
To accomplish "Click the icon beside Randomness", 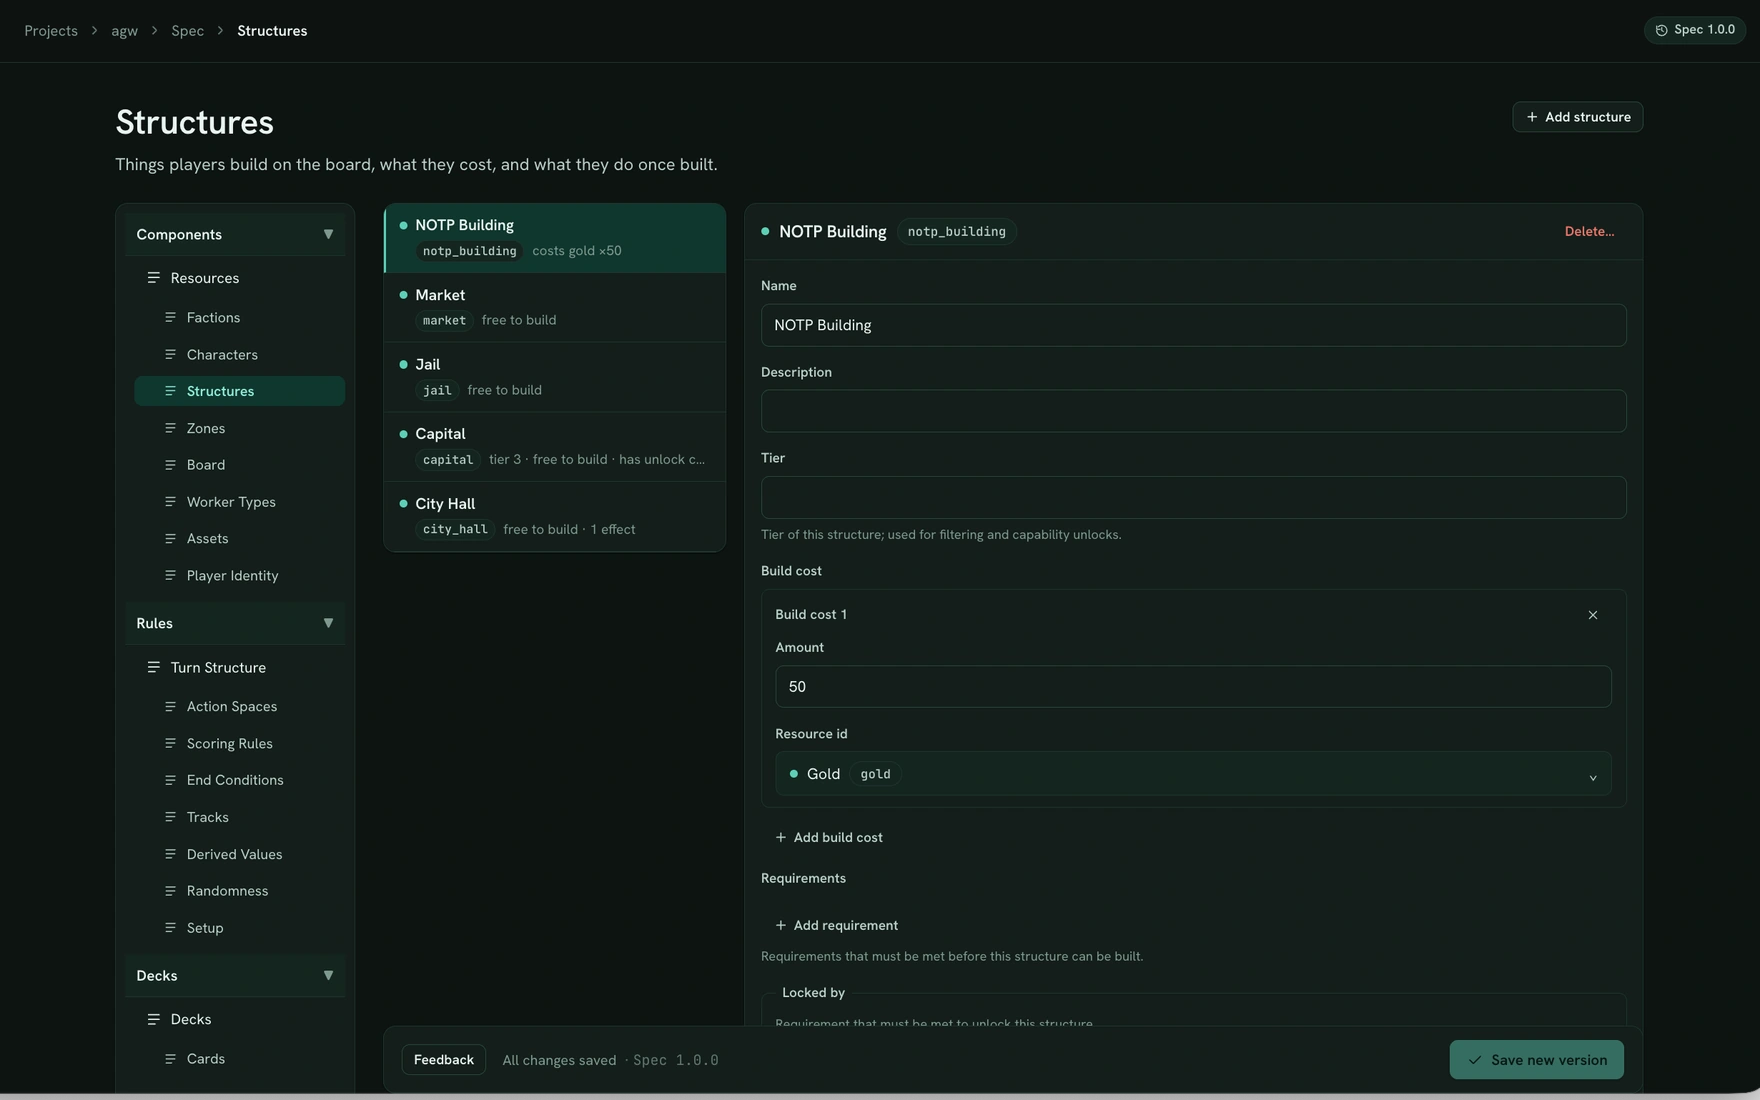I will [170, 891].
